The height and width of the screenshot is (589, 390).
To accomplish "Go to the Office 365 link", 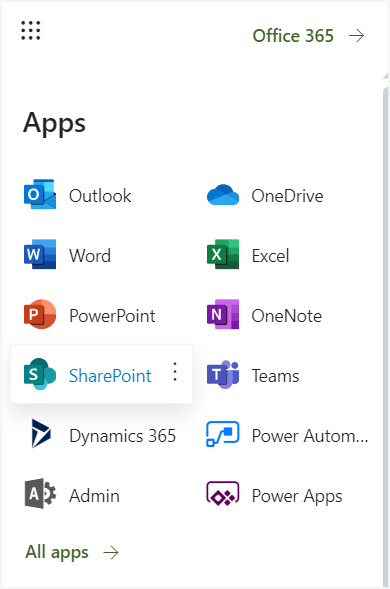I will [x=293, y=36].
